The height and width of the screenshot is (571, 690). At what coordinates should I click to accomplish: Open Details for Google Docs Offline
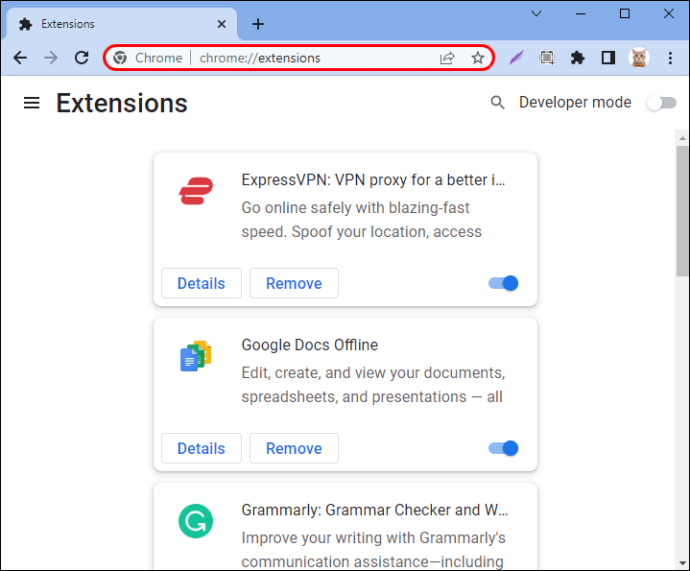[x=201, y=448]
